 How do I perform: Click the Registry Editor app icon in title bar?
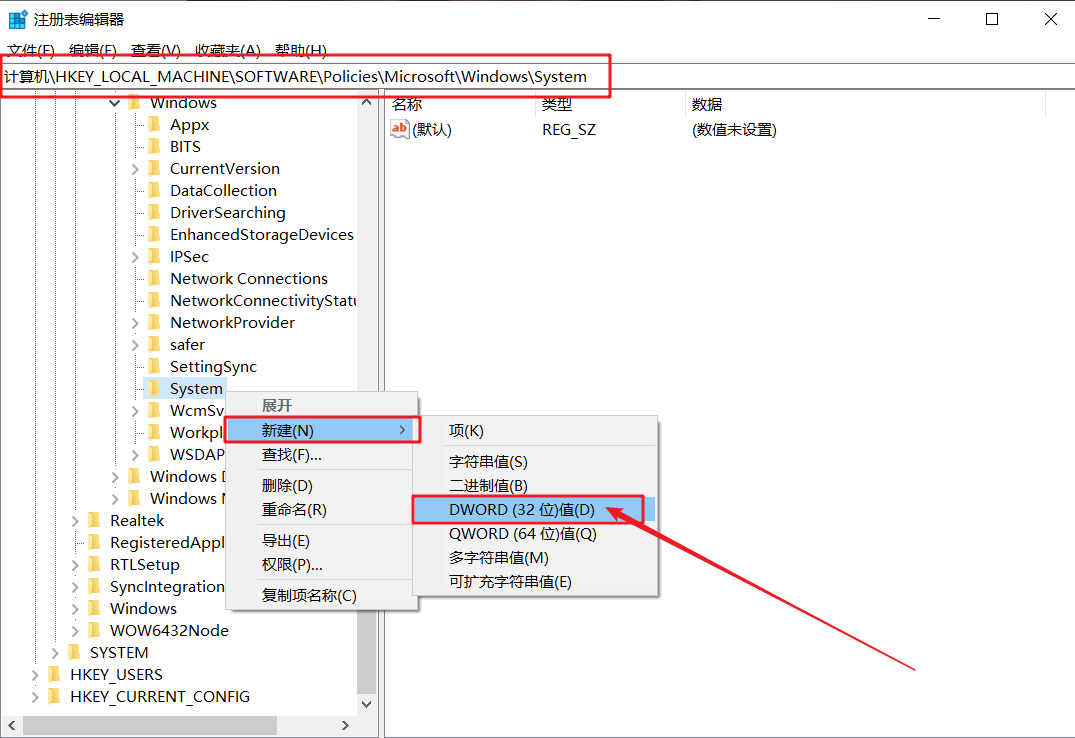18,19
